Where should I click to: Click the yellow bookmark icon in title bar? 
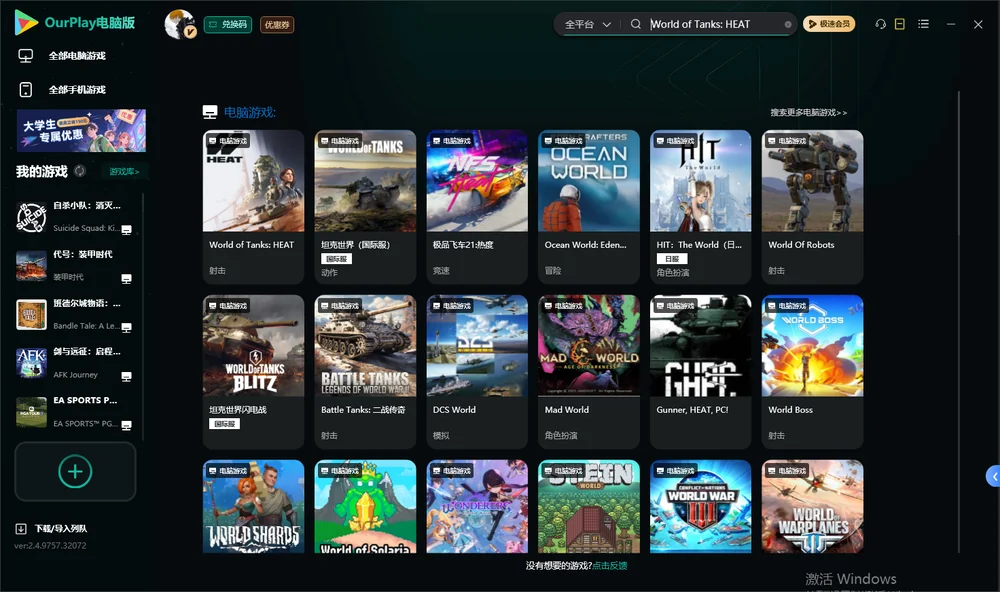point(900,24)
